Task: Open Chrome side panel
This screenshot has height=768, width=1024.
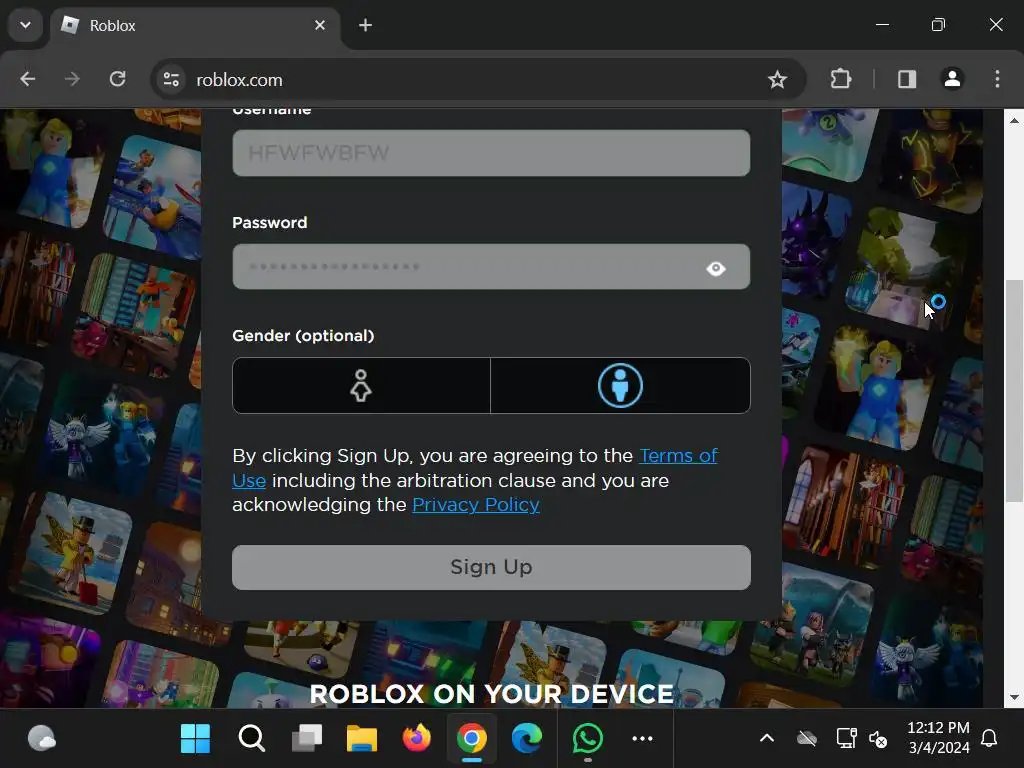Action: tap(906, 80)
